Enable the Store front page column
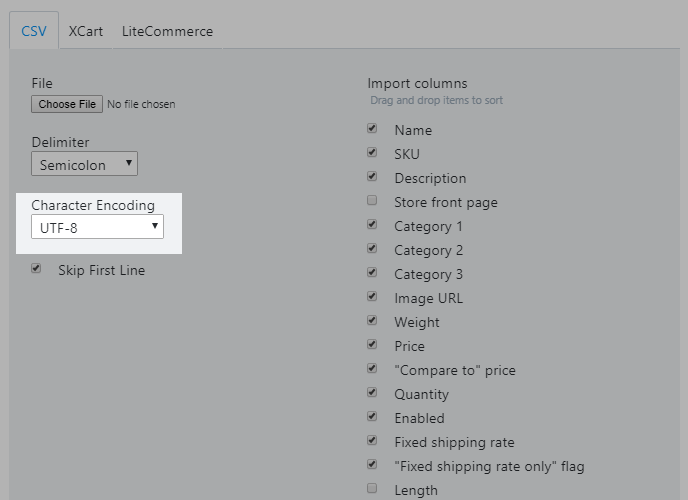The image size is (688, 500). [x=373, y=201]
